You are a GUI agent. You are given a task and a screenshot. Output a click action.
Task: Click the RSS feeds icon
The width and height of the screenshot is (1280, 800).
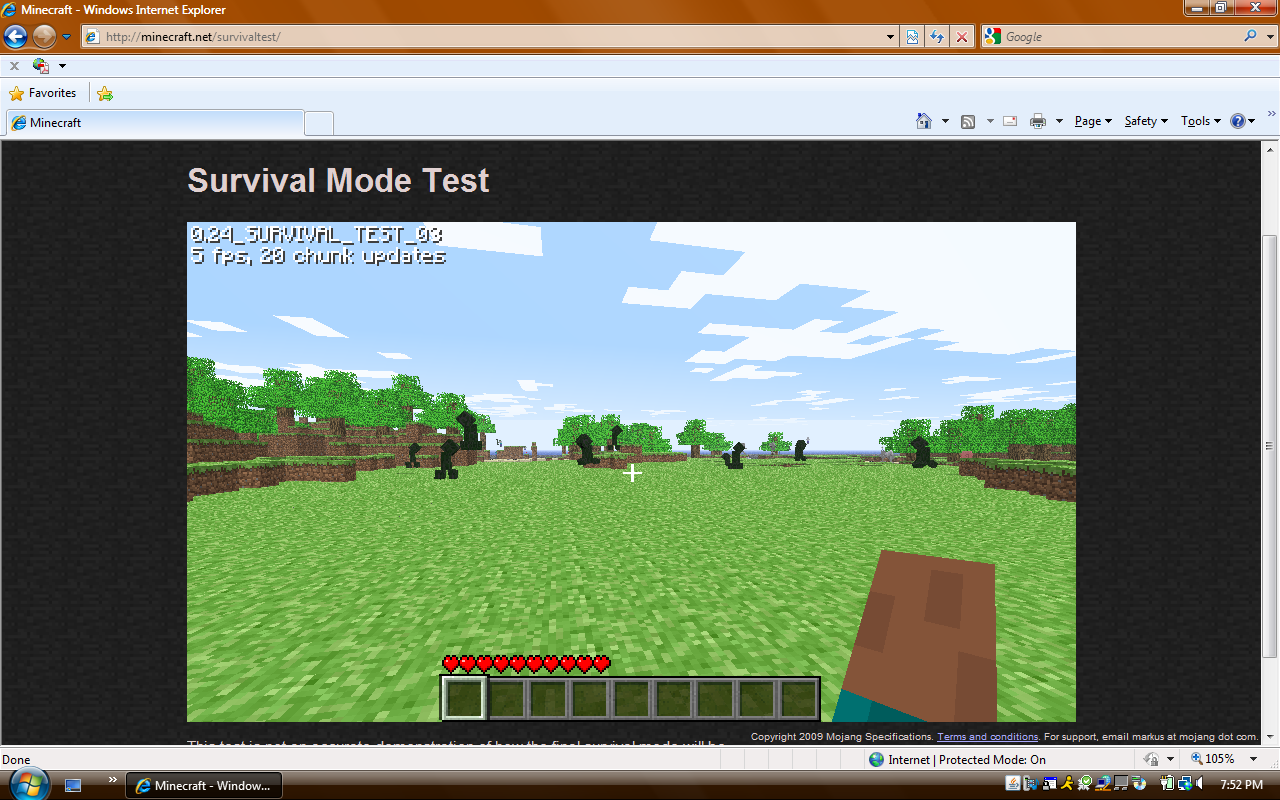pyautogui.click(x=968, y=121)
